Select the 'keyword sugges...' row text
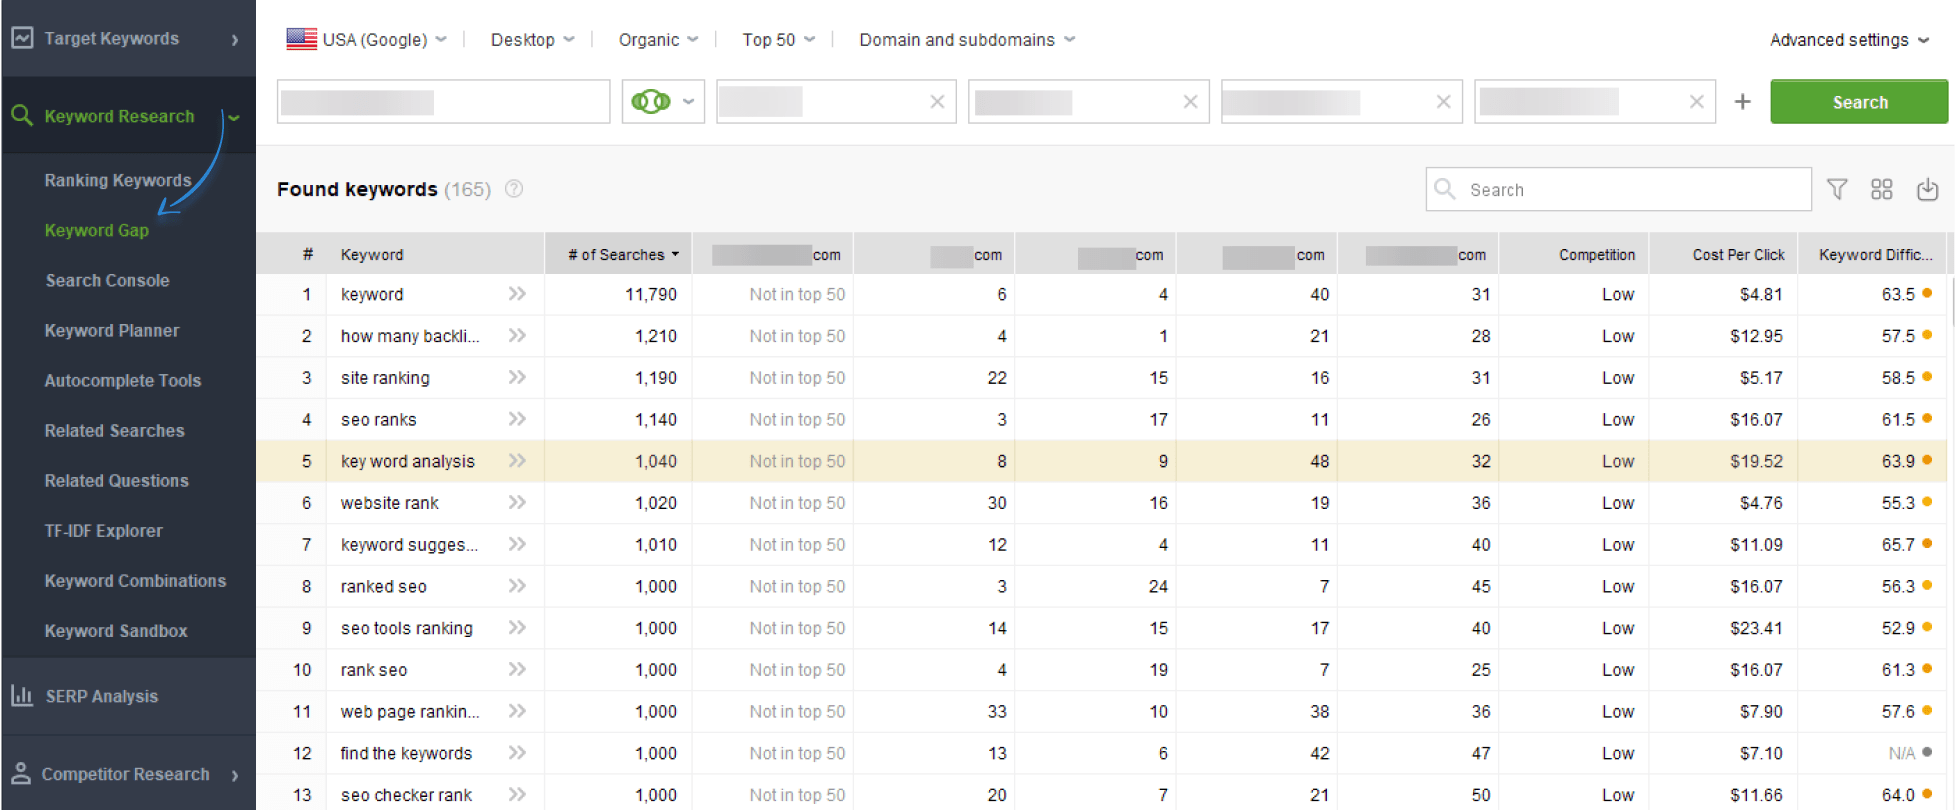Image resolution: width=1955 pixels, height=810 pixels. [x=409, y=544]
